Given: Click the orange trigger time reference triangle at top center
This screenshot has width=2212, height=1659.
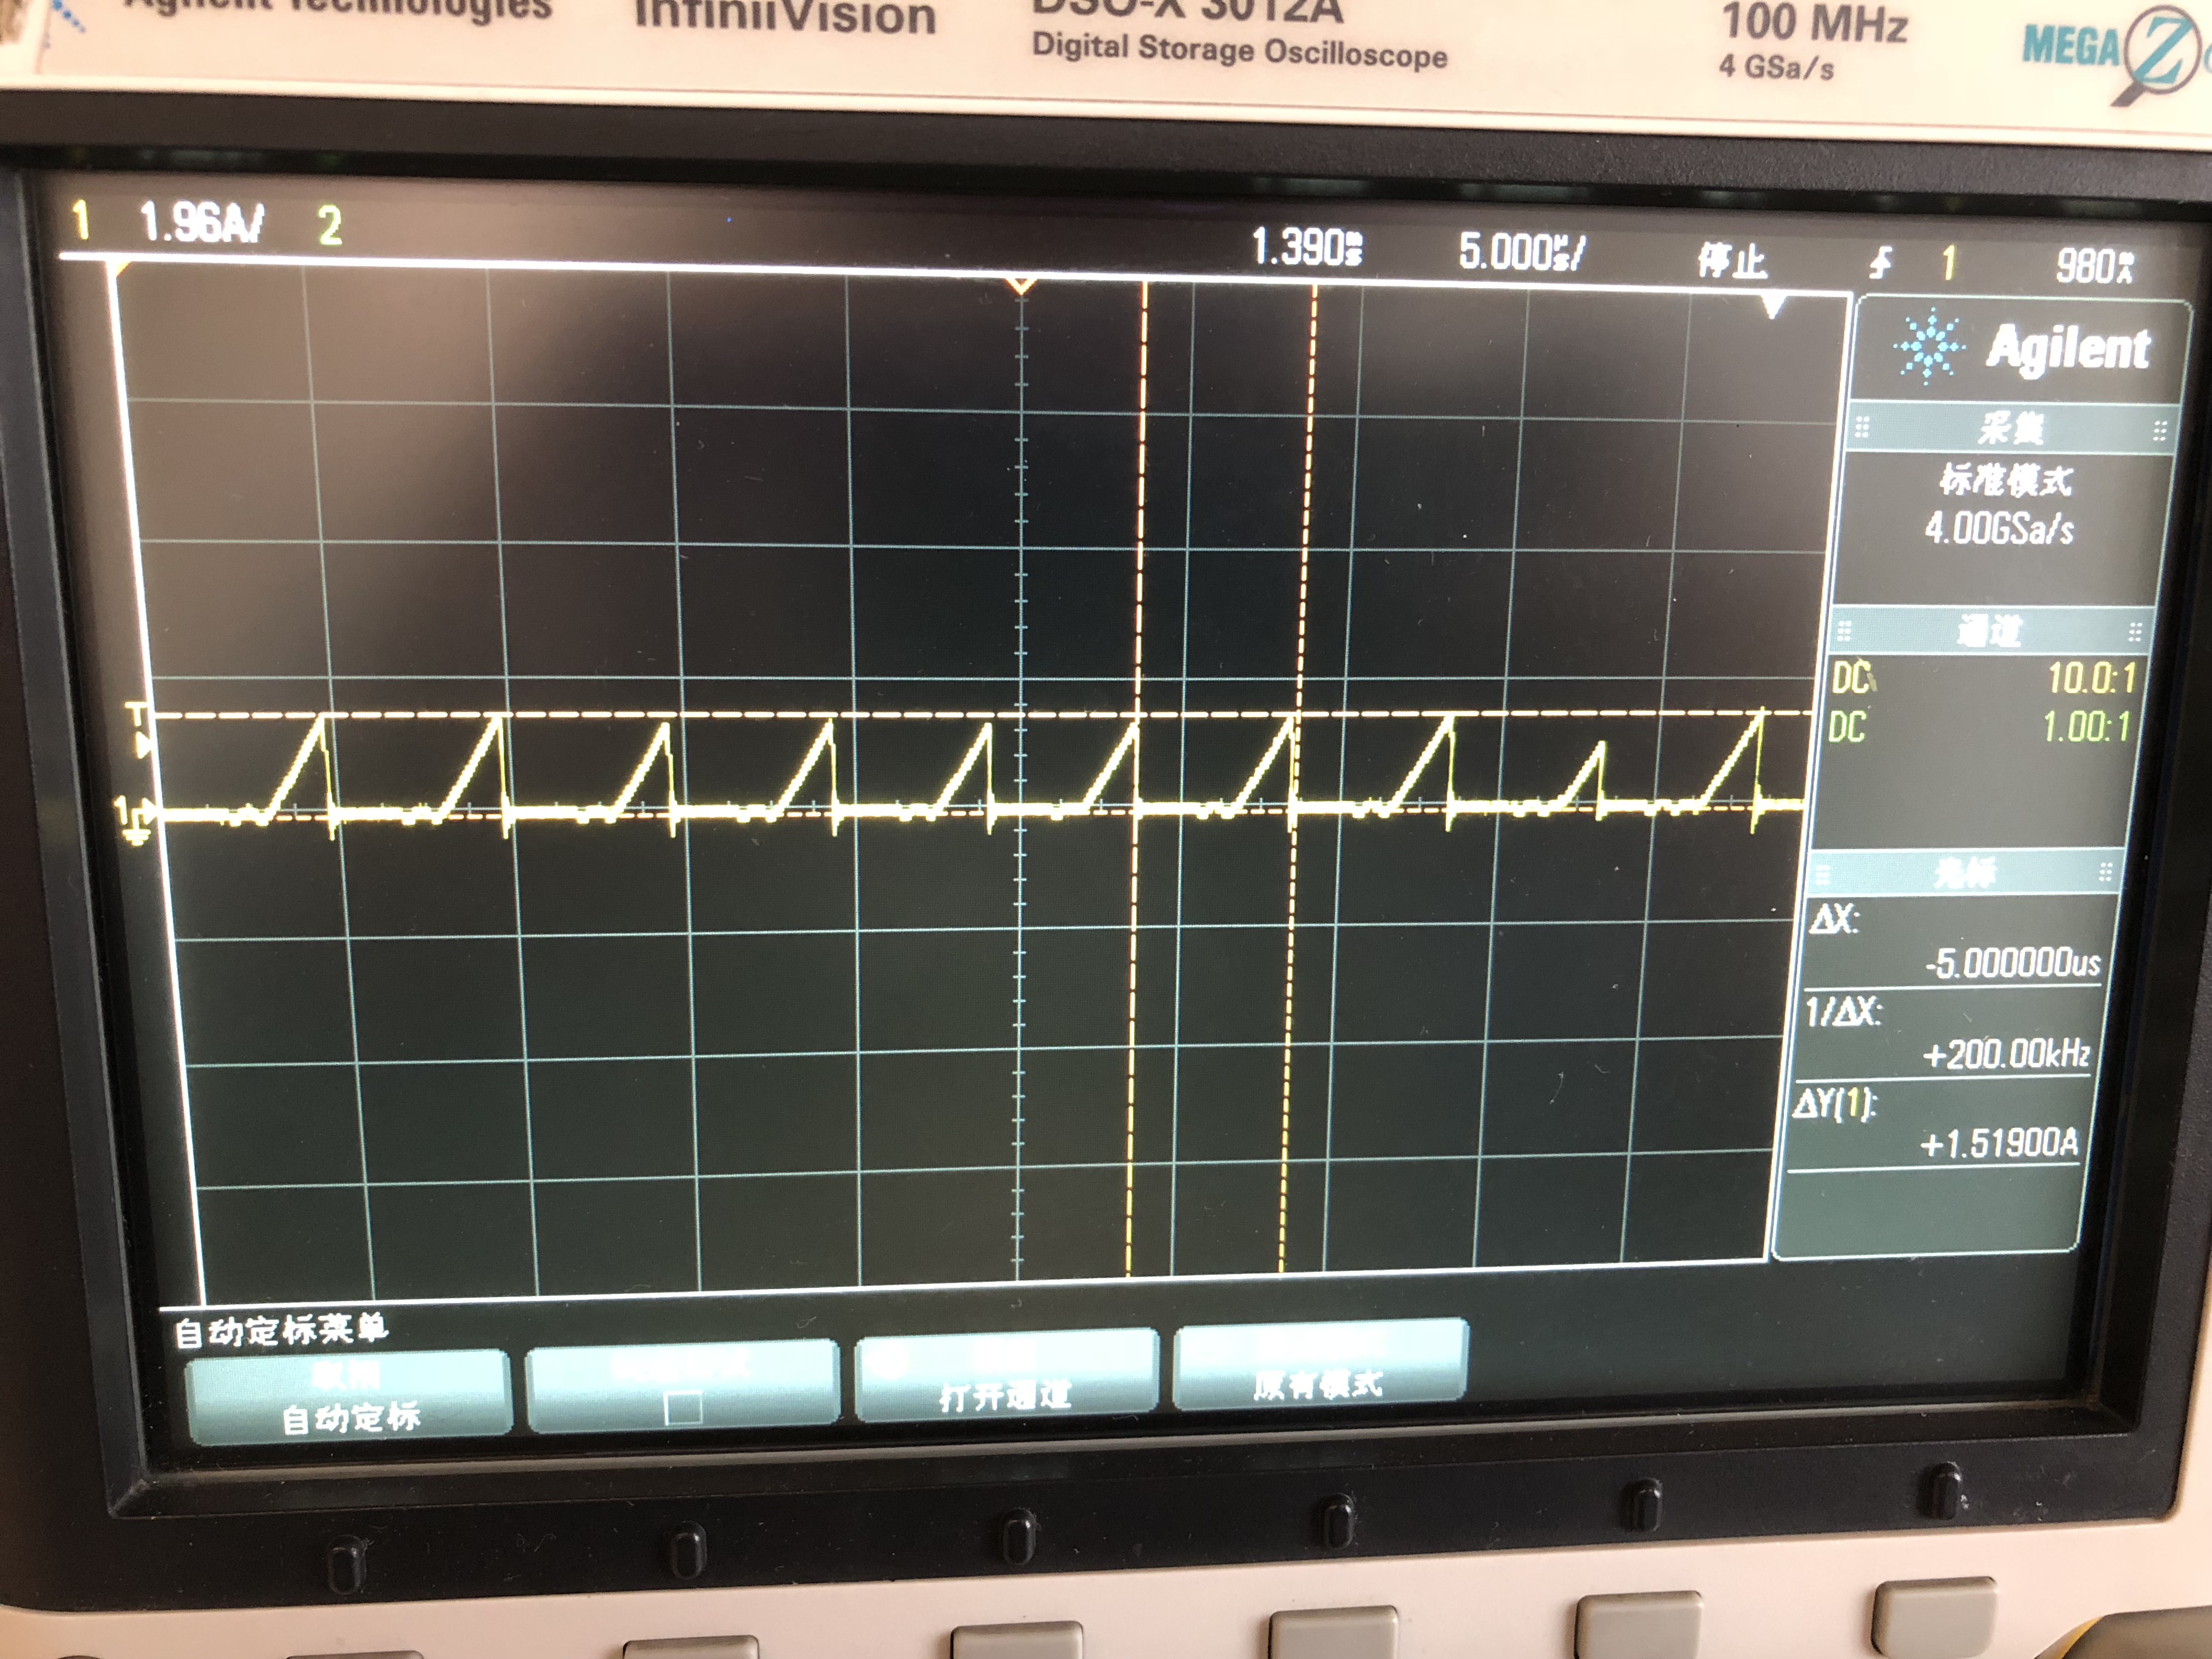Looking at the screenshot, I should 1020,287.
